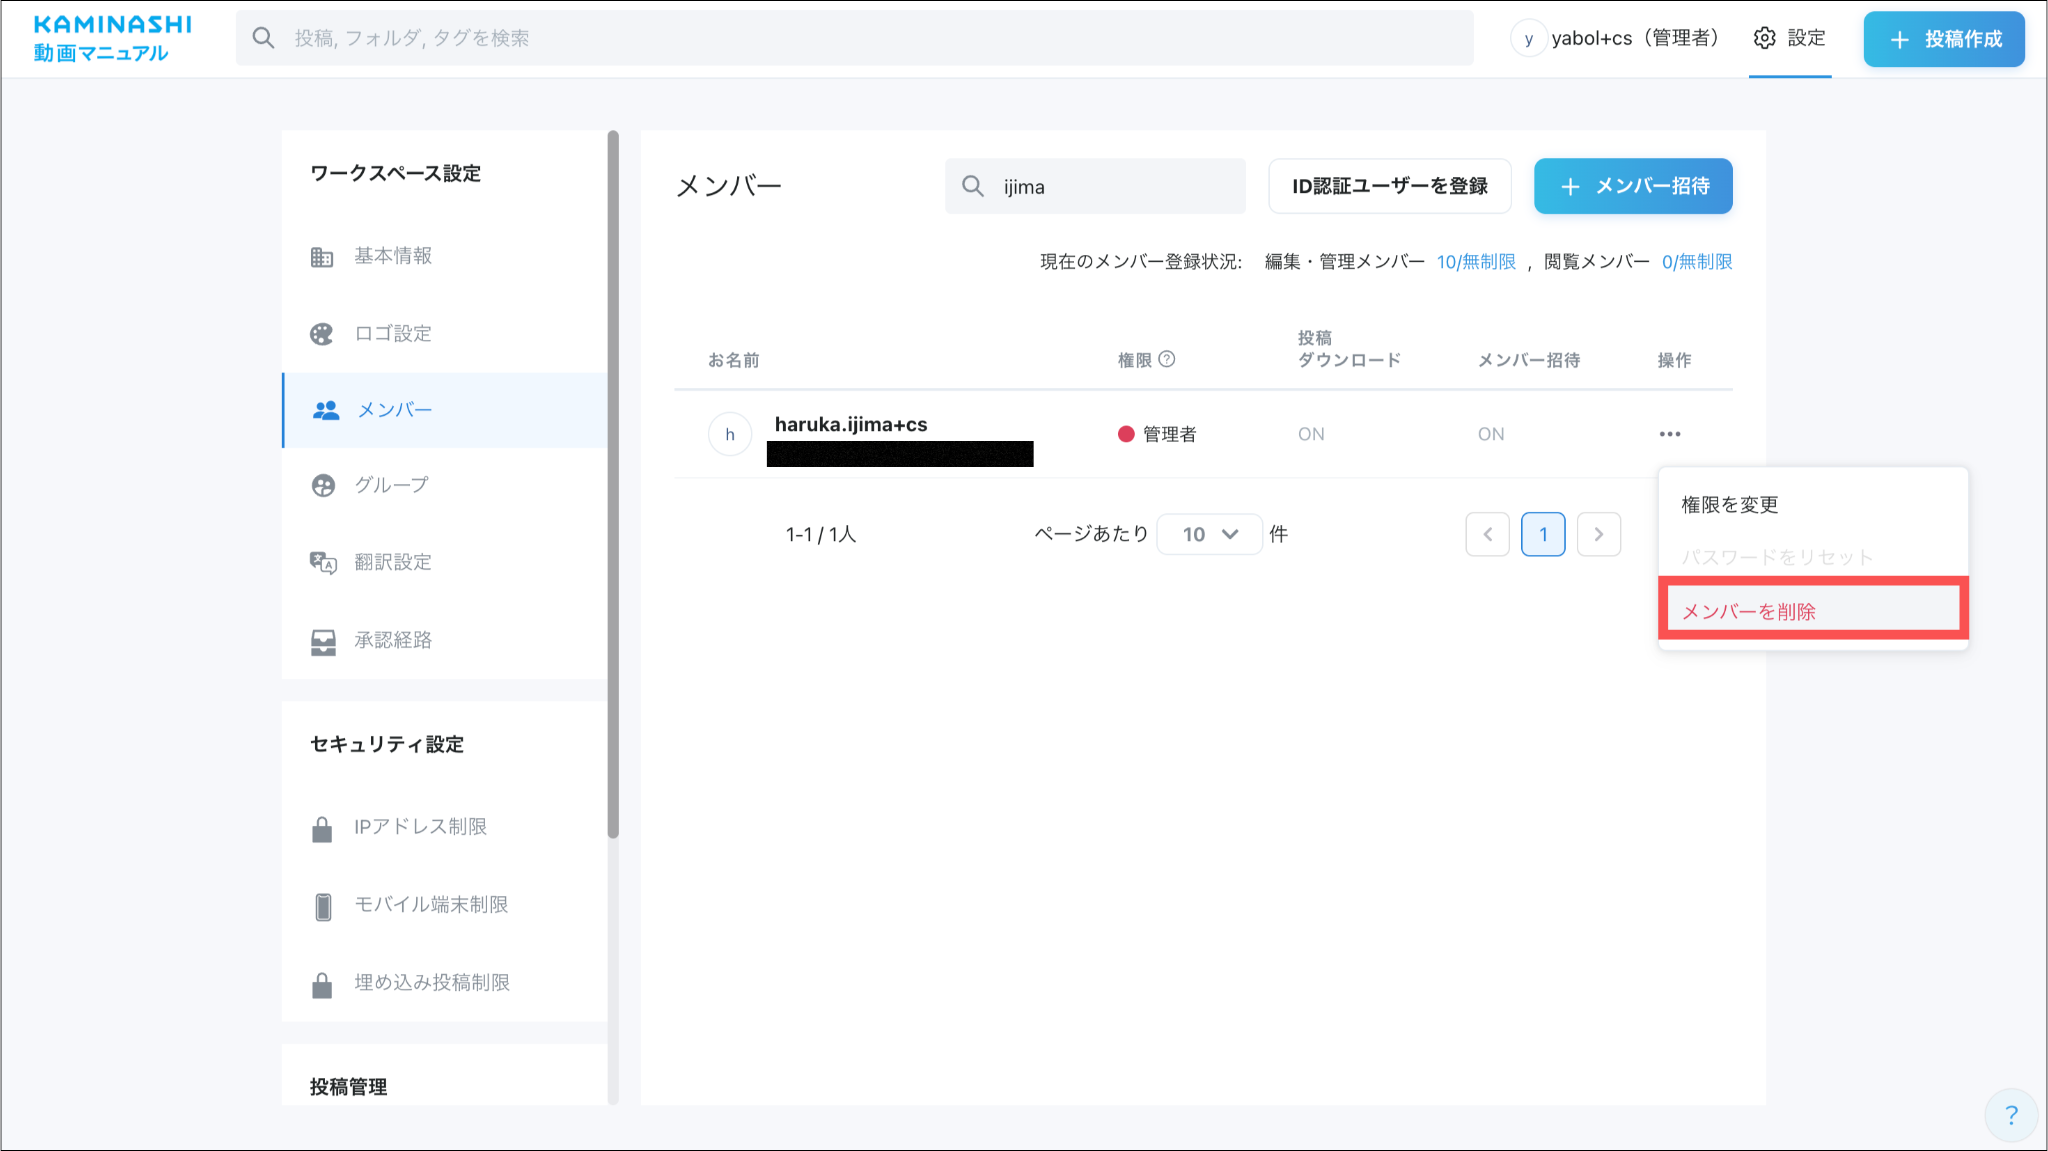Click the グループ sidebar icon
The width and height of the screenshot is (2048, 1151).
(x=323, y=486)
